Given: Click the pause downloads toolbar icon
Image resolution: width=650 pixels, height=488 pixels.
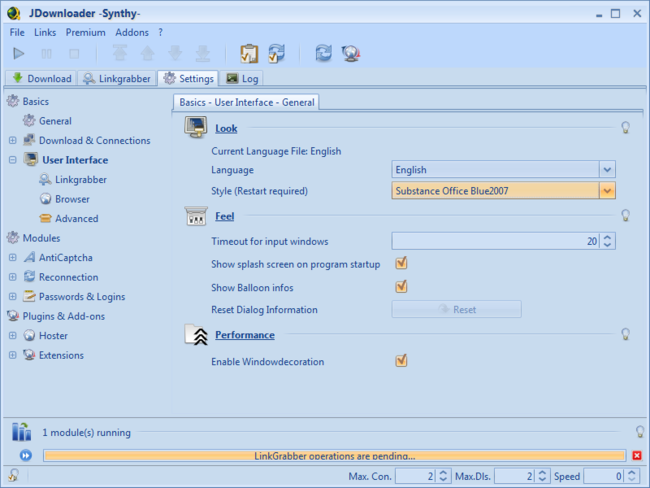Looking at the screenshot, I should pyautogui.click(x=46, y=53).
